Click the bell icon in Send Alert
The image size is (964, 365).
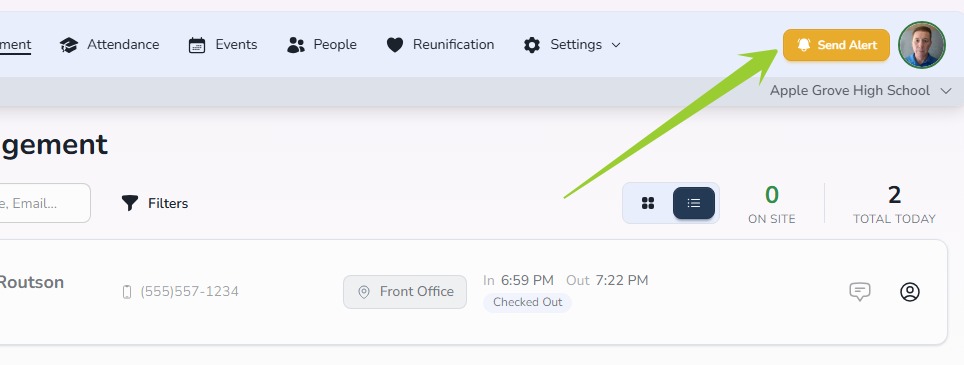(x=804, y=45)
